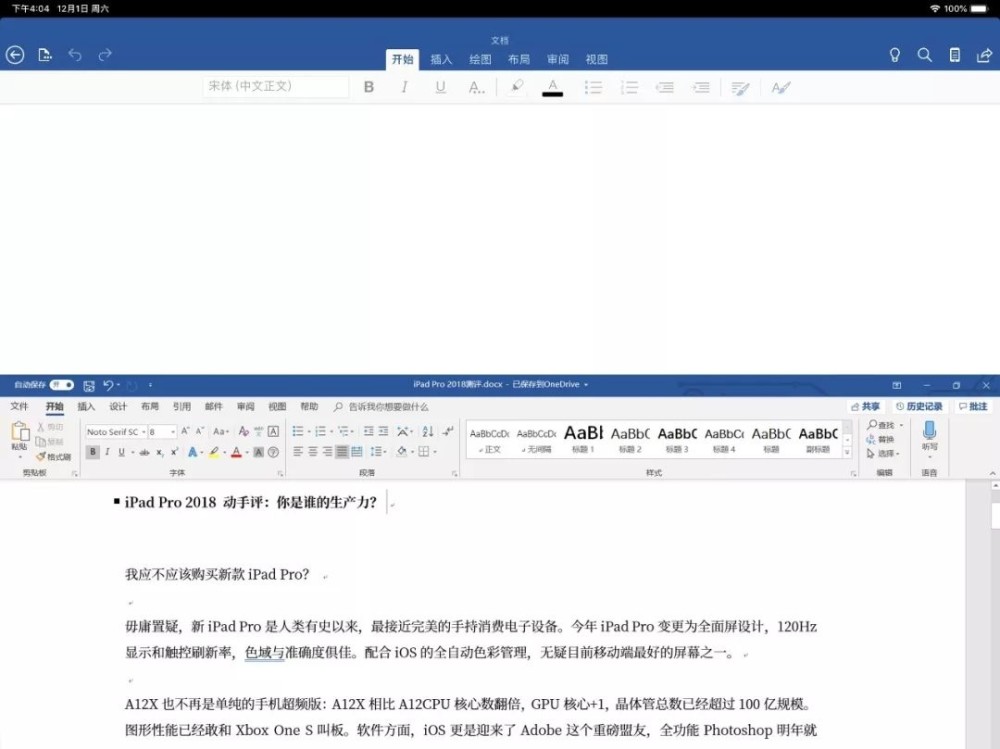Click the clear formatting icon in desktop ribbon
The width and height of the screenshot is (1000, 749).
(x=244, y=432)
